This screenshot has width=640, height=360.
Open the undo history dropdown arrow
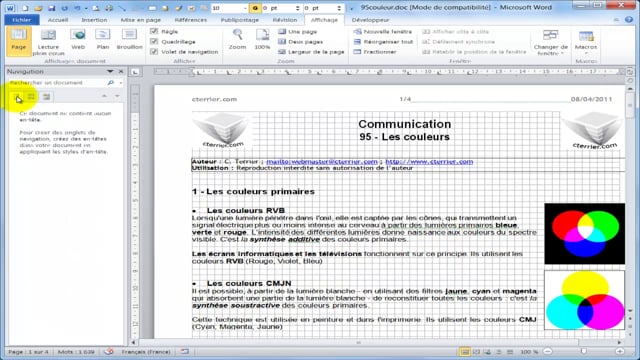pyautogui.click(x=86, y=8)
